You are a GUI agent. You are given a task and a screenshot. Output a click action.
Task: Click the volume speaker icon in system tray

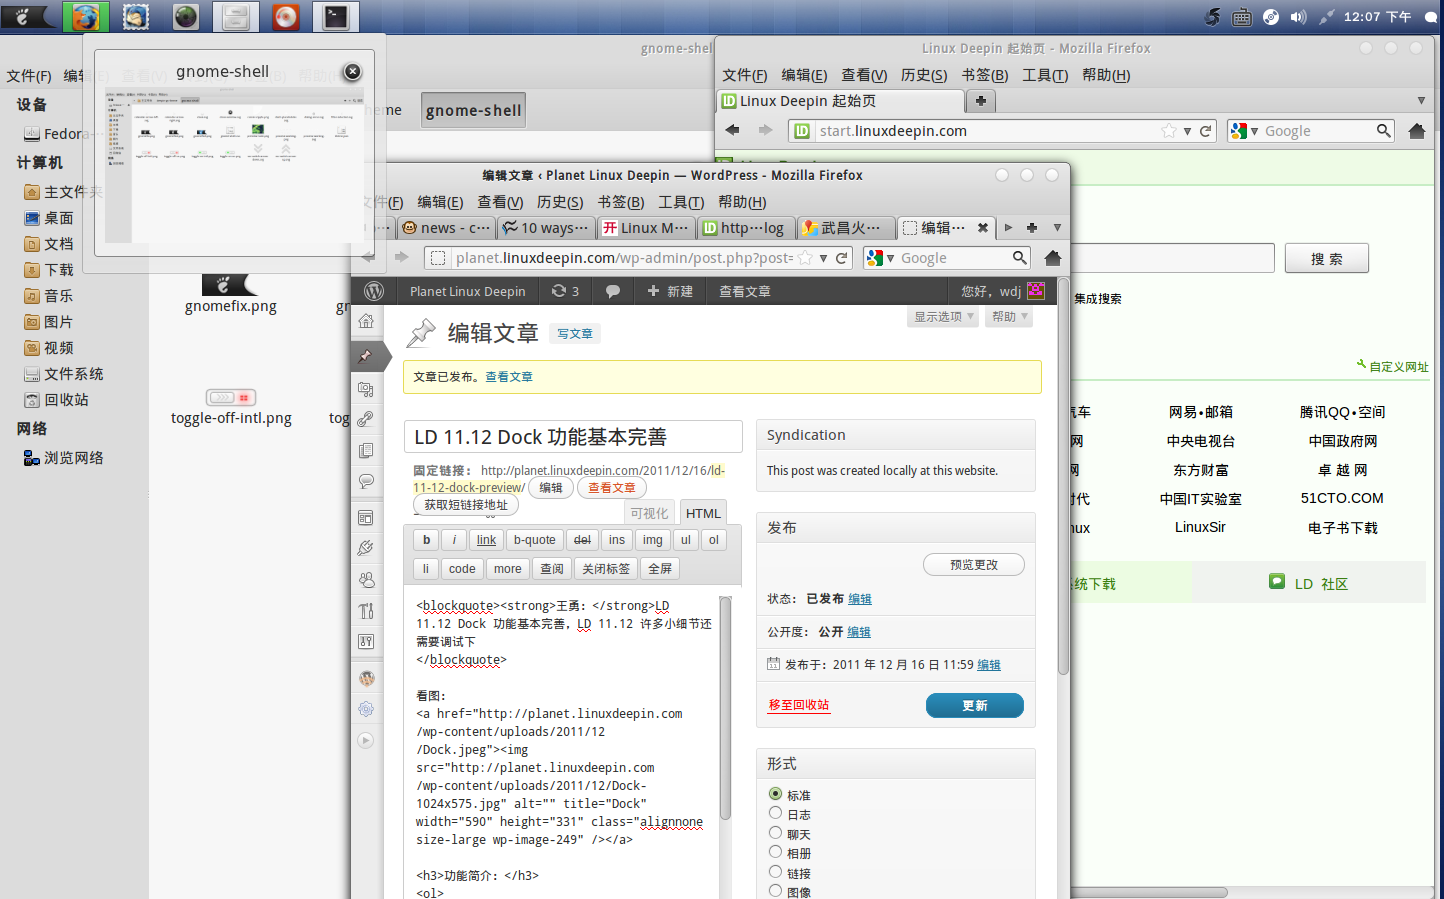point(1298,16)
